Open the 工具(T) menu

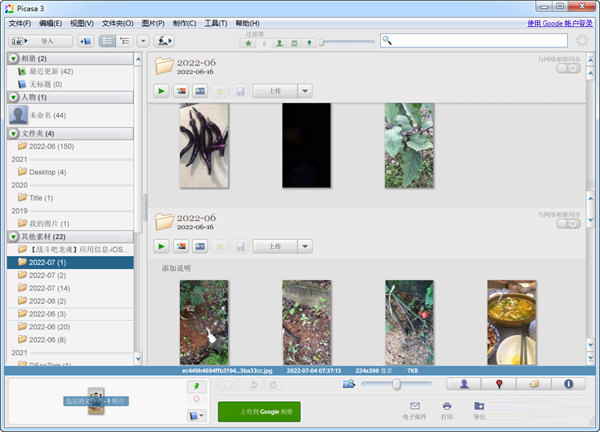pyautogui.click(x=215, y=22)
